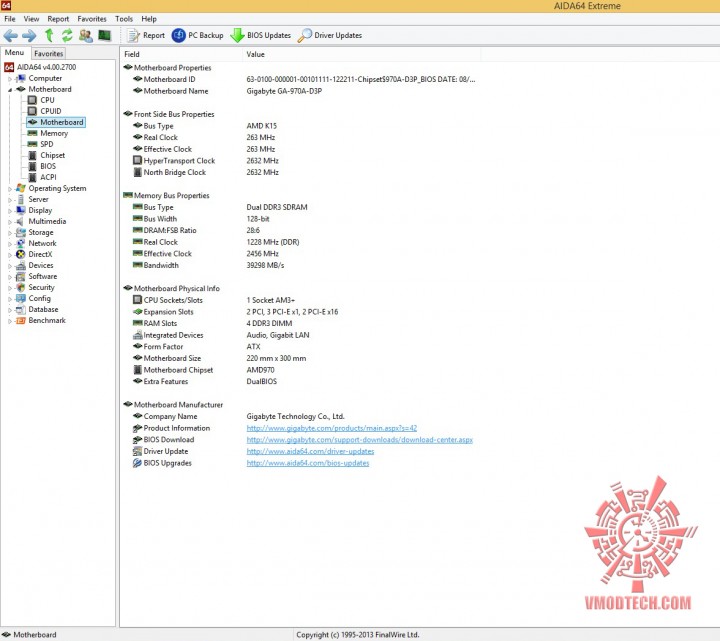This screenshot has width=720, height=641.
Task: Open the View menu
Action: coord(31,19)
